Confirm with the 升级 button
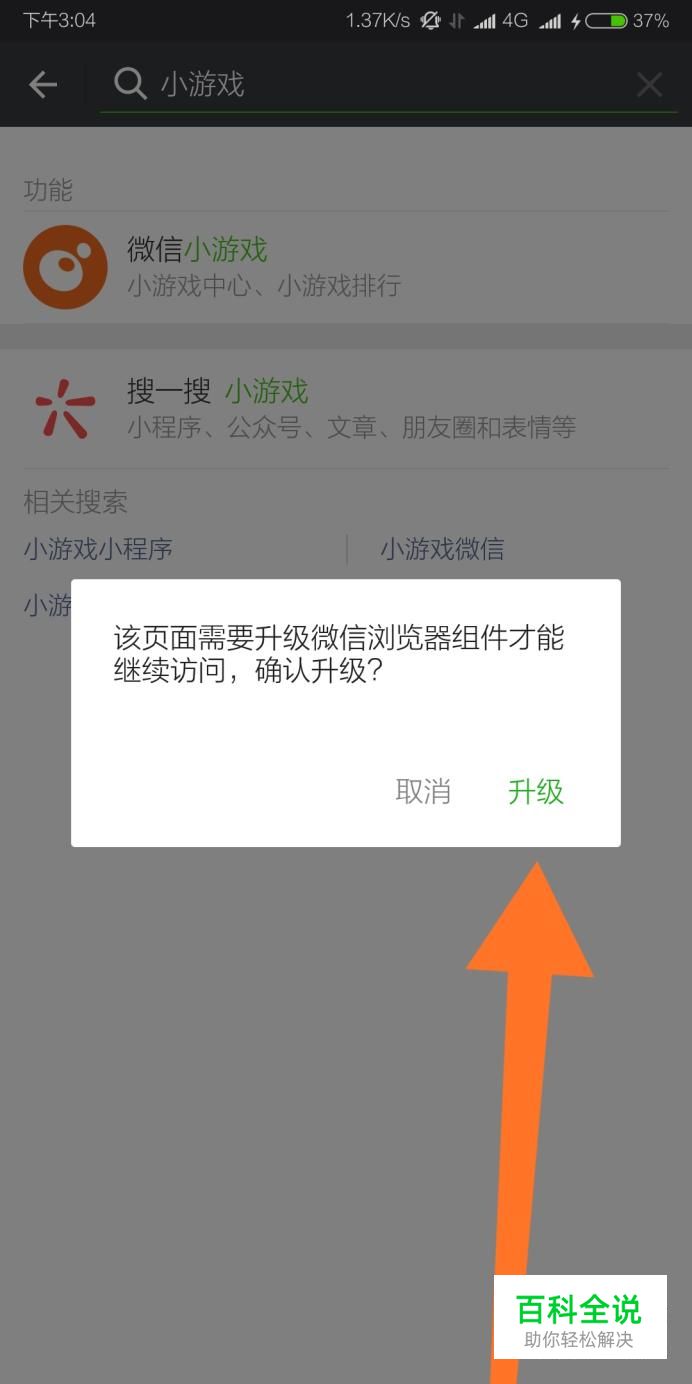The height and width of the screenshot is (1384, 692). click(x=536, y=792)
